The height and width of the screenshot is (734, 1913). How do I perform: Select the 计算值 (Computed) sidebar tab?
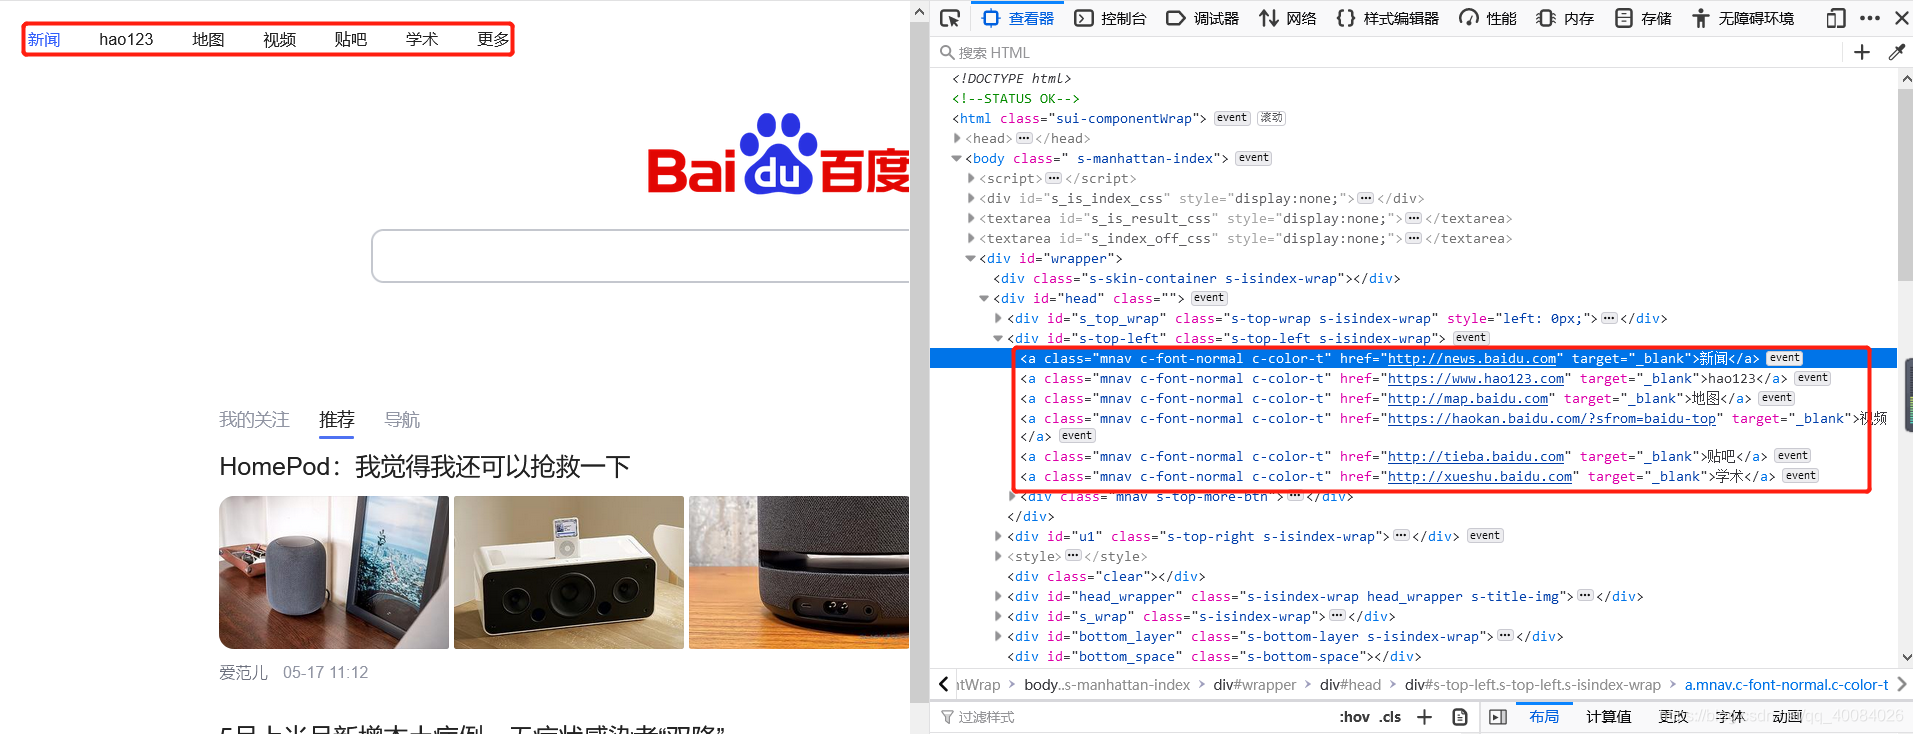(1608, 717)
